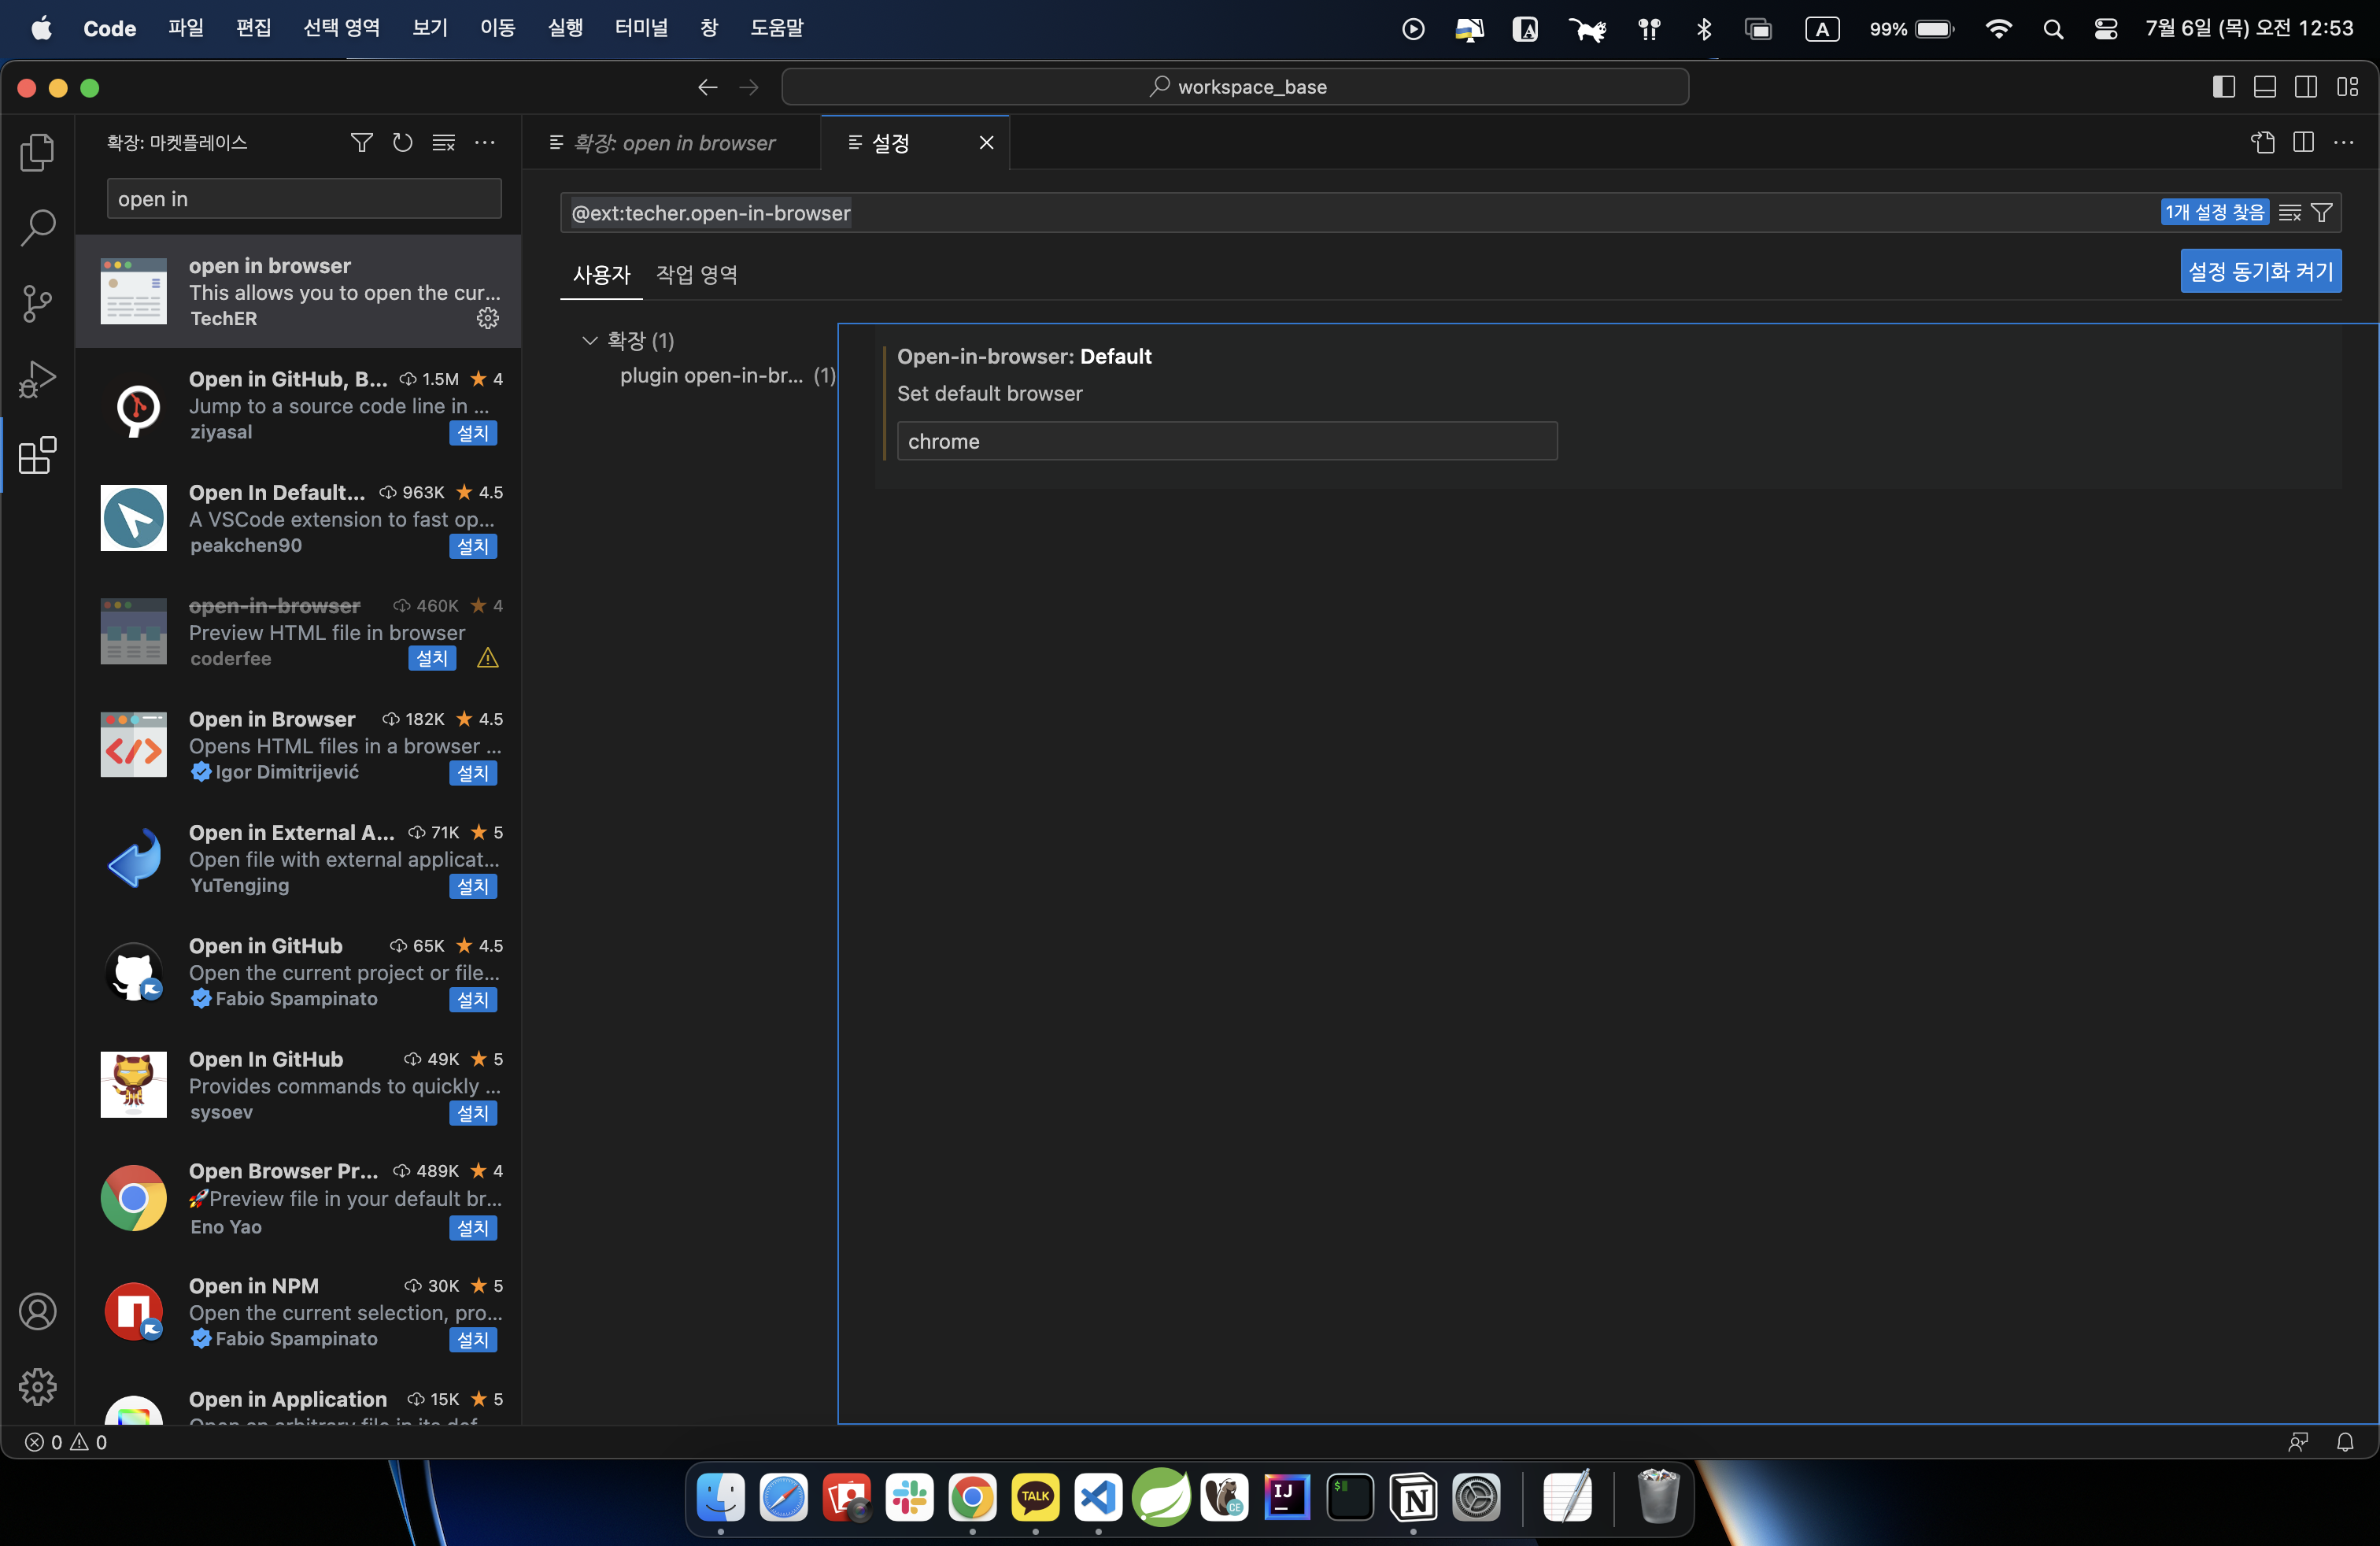Install the Open in Browser by Igor Dimitrijević
Image resolution: width=2380 pixels, height=1546 pixels.
(472, 773)
